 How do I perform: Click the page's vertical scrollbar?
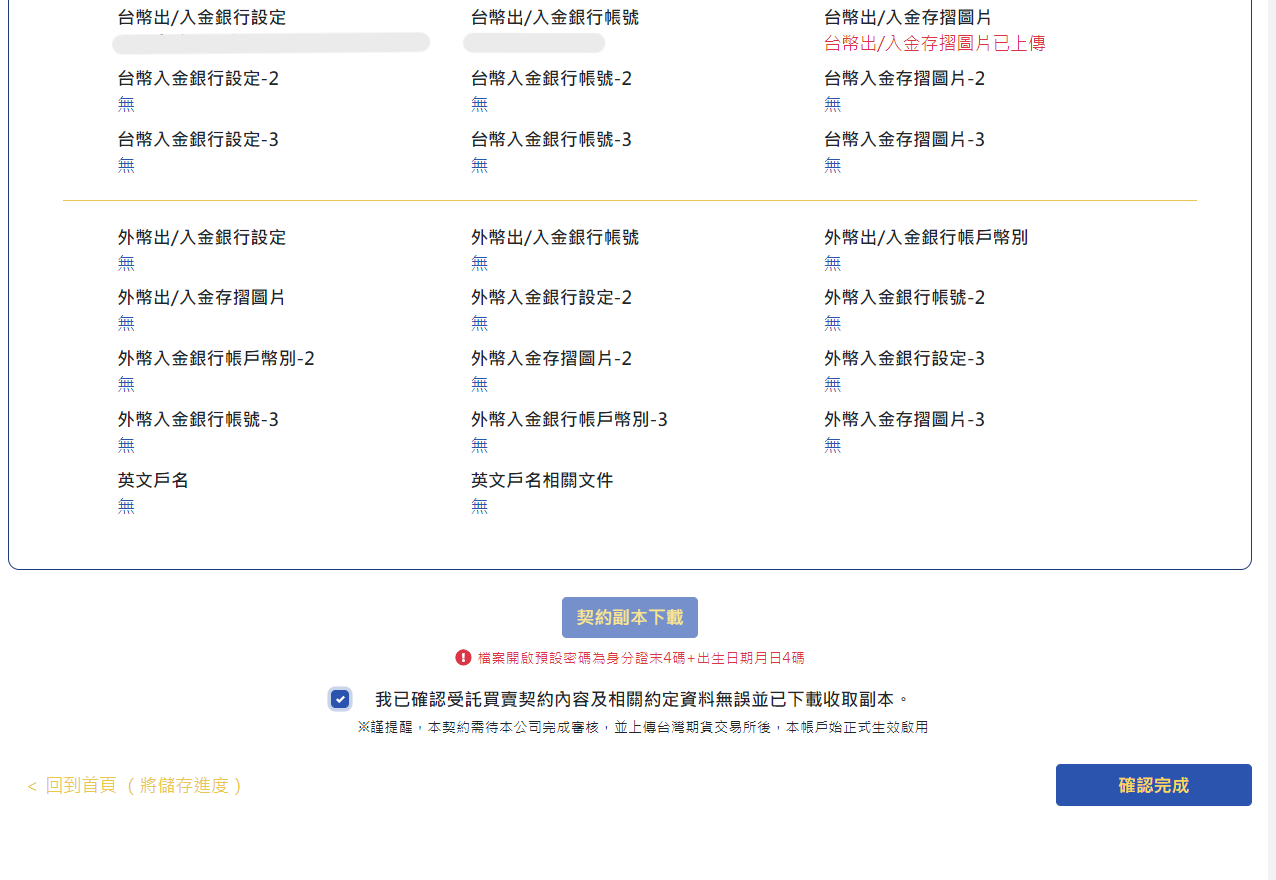1268,400
